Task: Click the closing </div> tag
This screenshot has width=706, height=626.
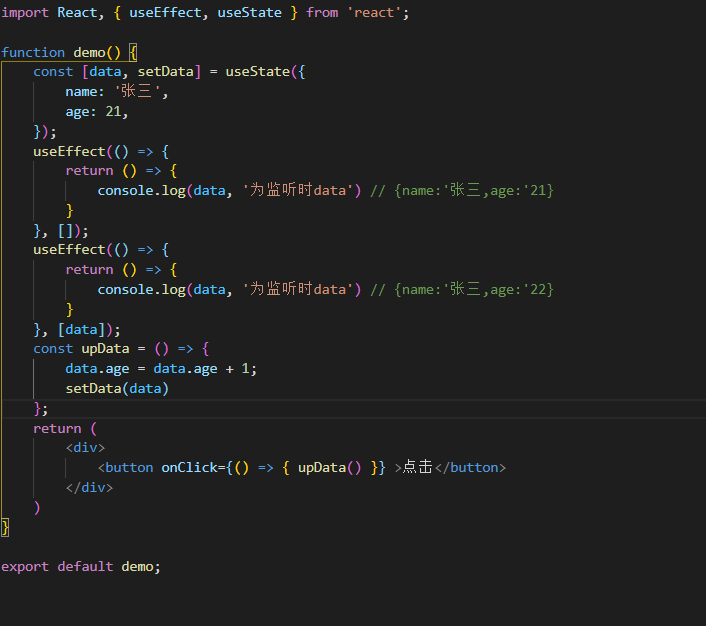Action: 89,487
